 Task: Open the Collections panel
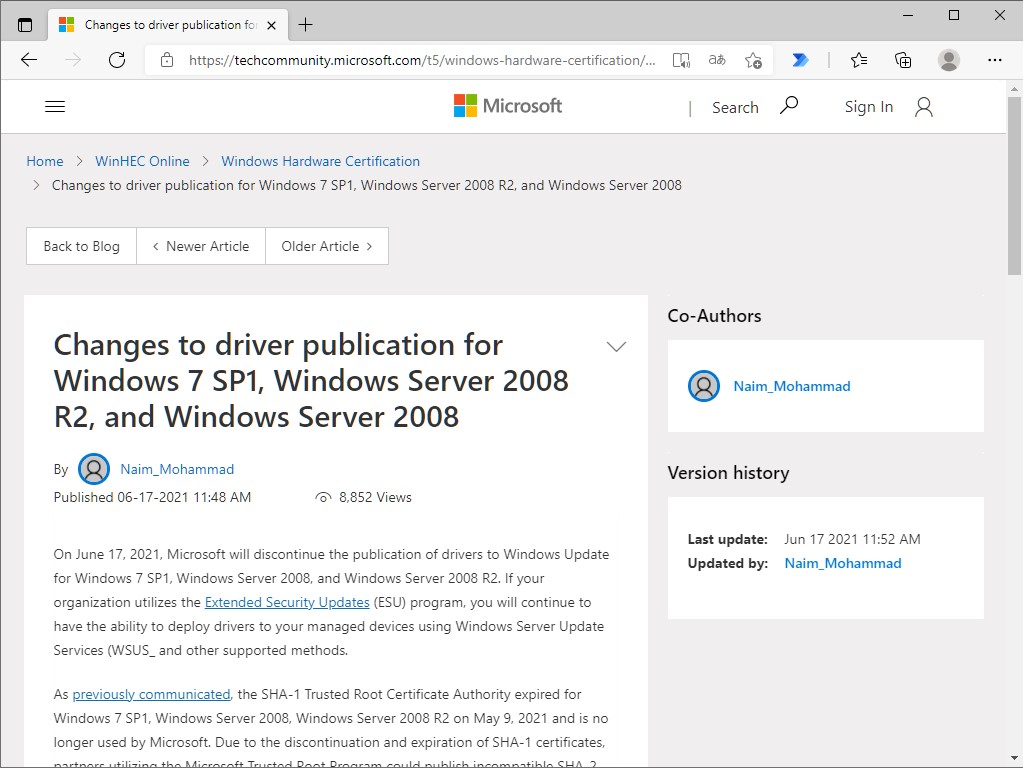(x=903, y=60)
